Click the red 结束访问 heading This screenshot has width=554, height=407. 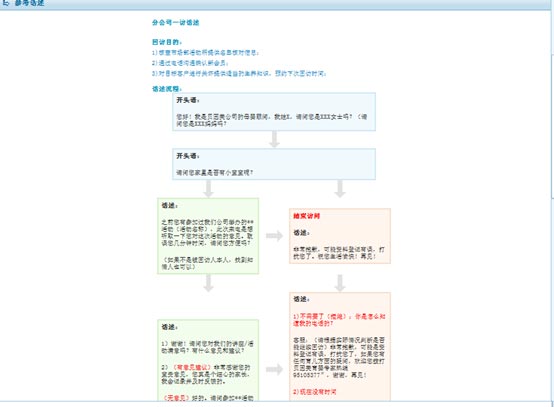tap(307, 216)
